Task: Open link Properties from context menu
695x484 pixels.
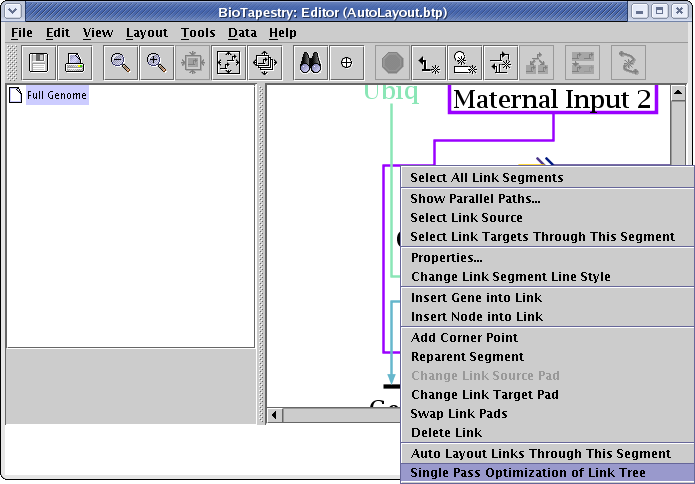Action: [446, 258]
